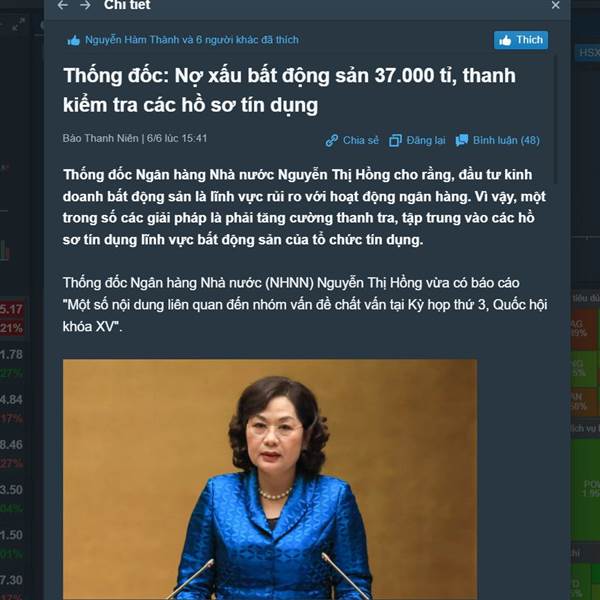Screen dimensions: 600x600
Task: Close the Chi tiết article panel
Action: 556,5
